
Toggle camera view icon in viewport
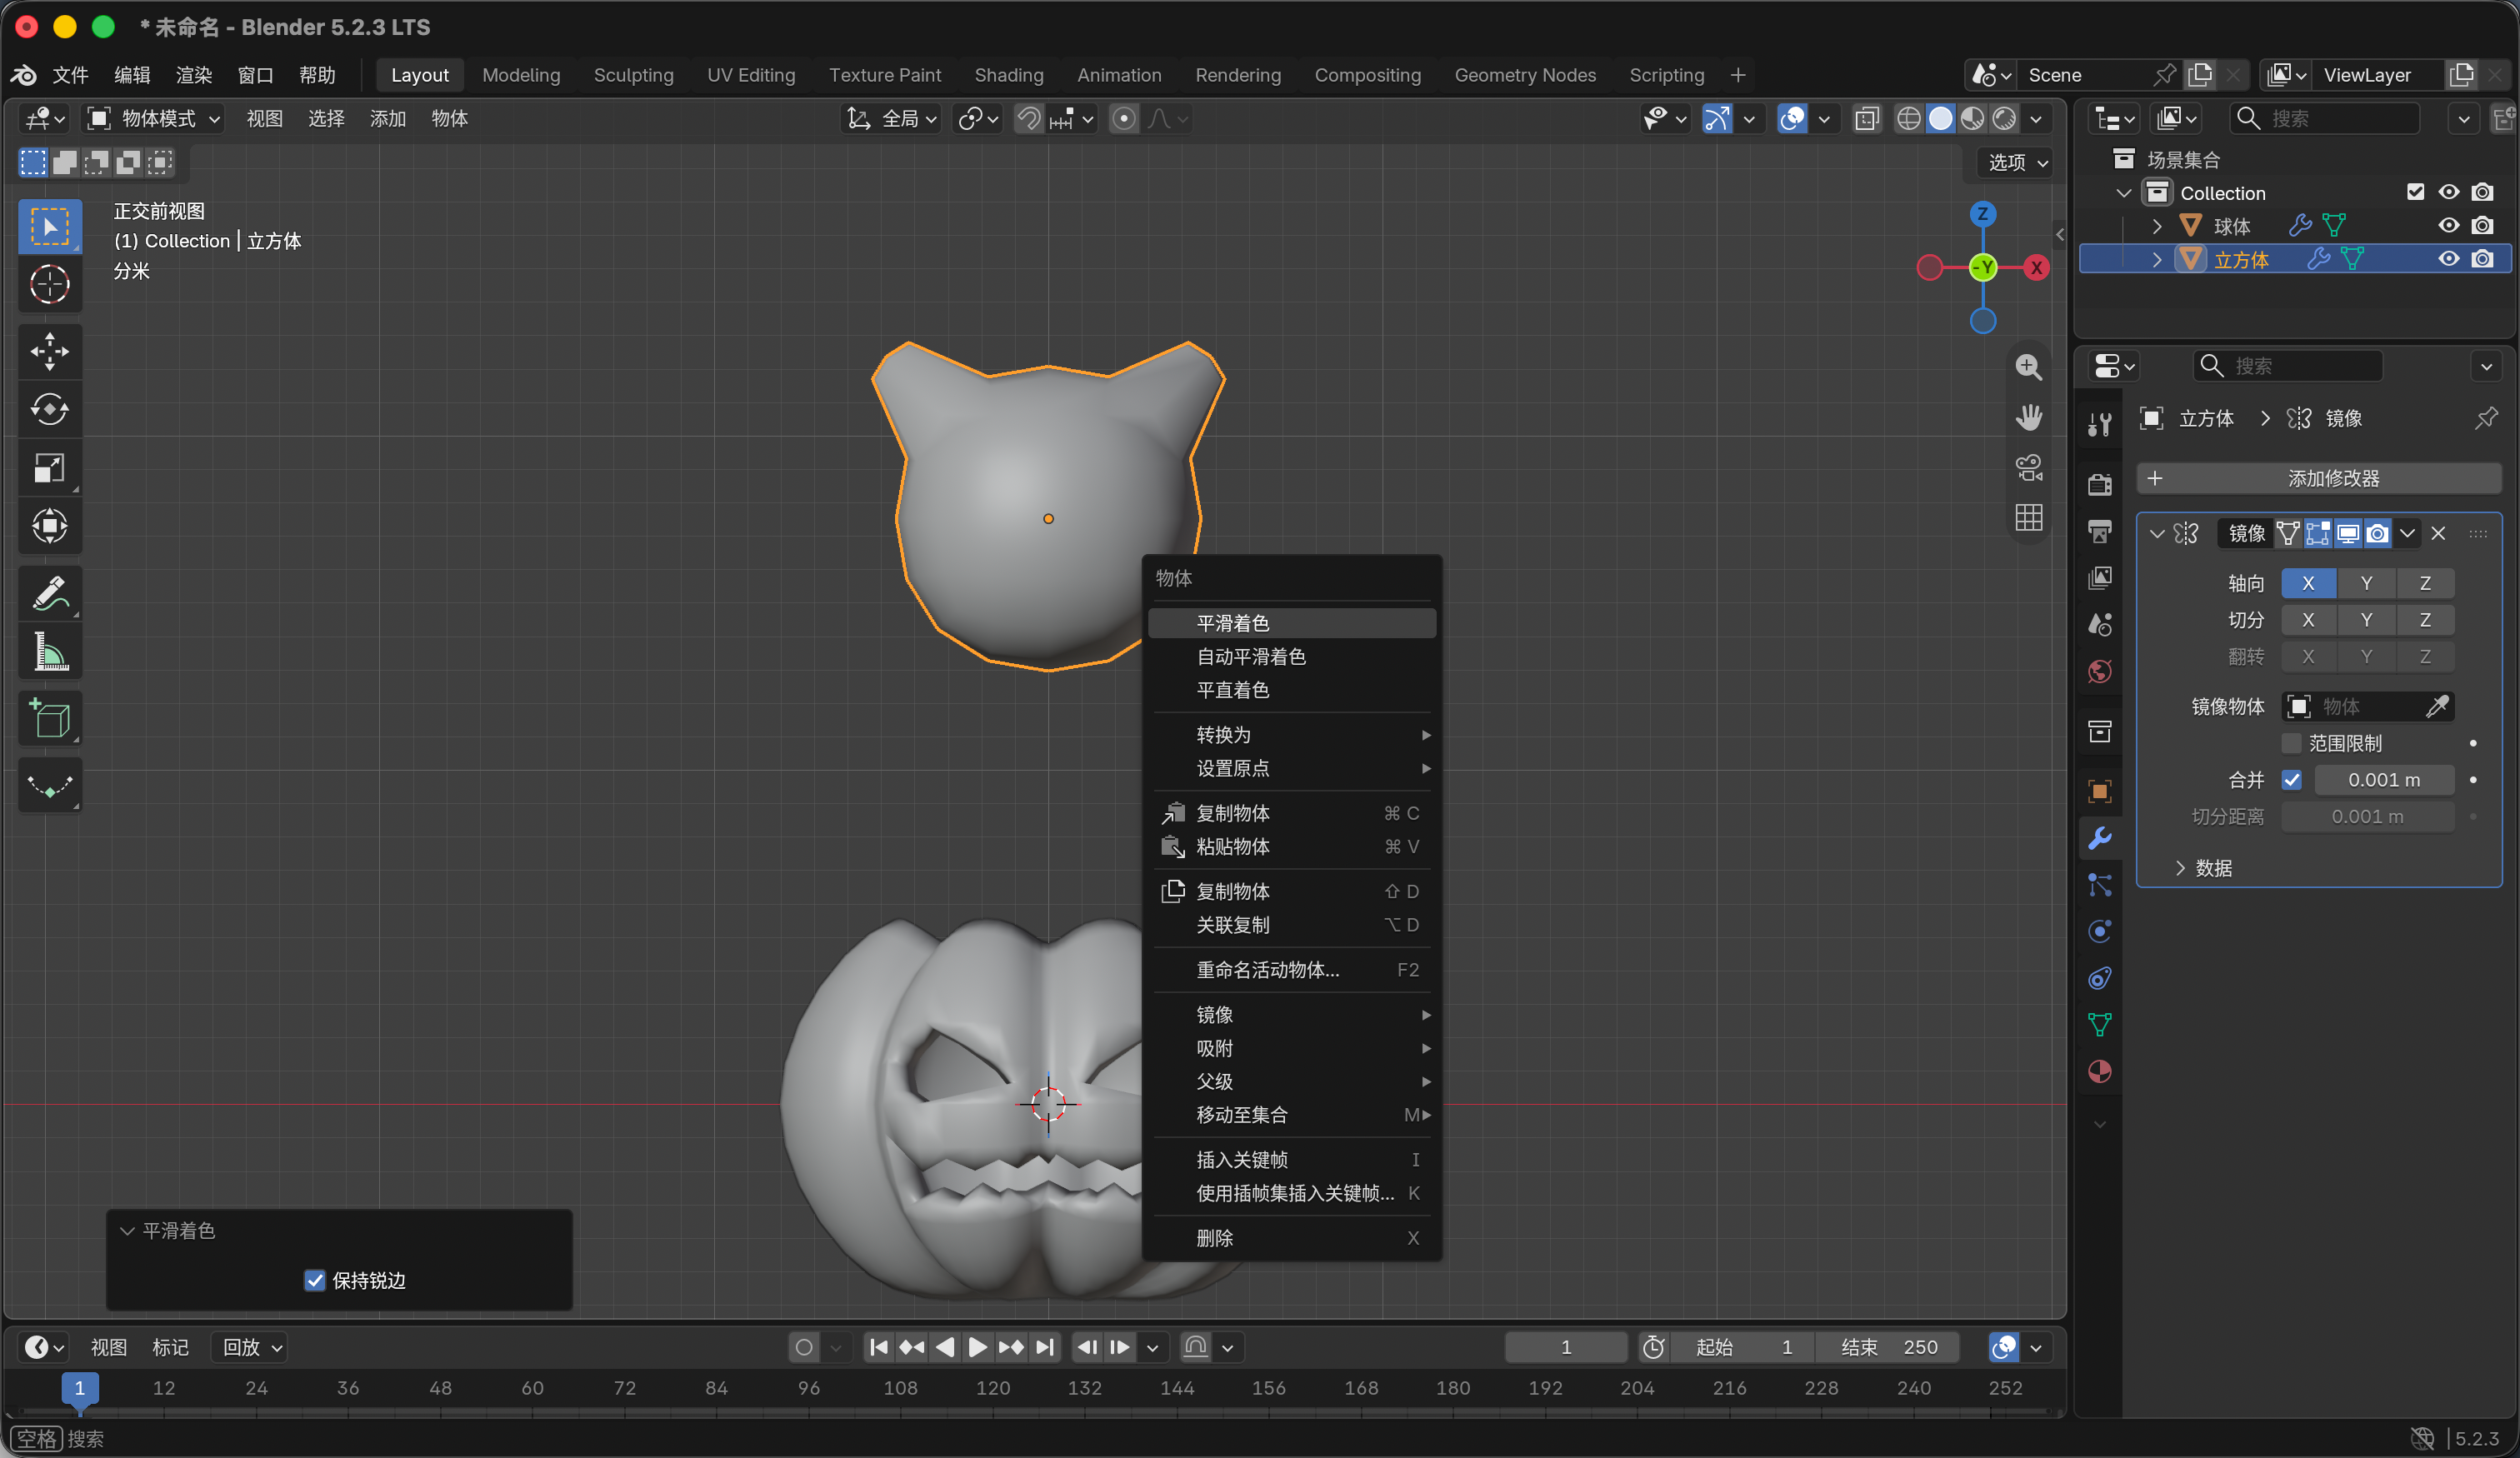tap(2028, 467)
